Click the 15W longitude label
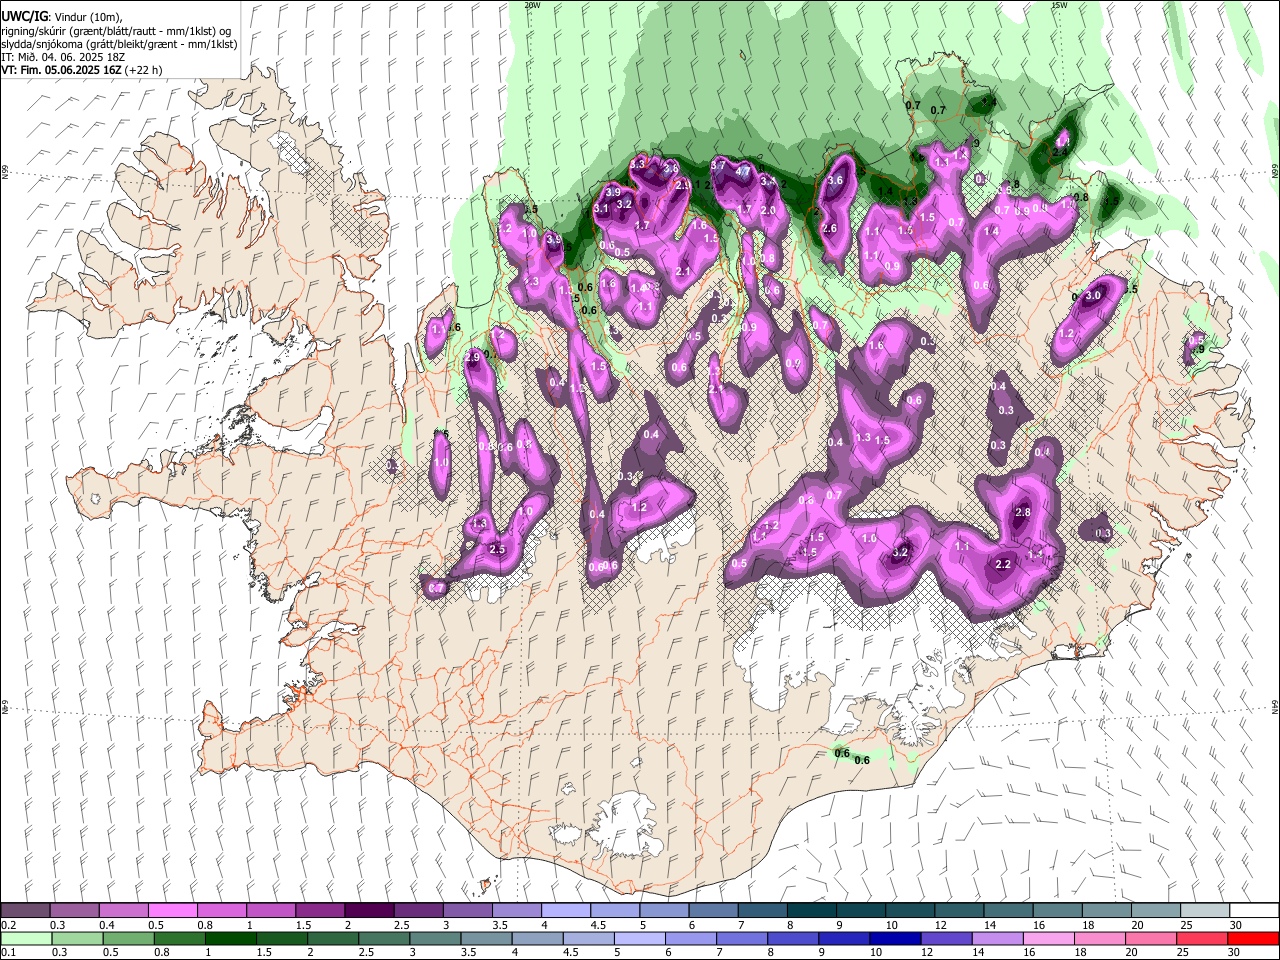Image resolution: width=1280 pixels, height=960 pixels. (1060, 5)
